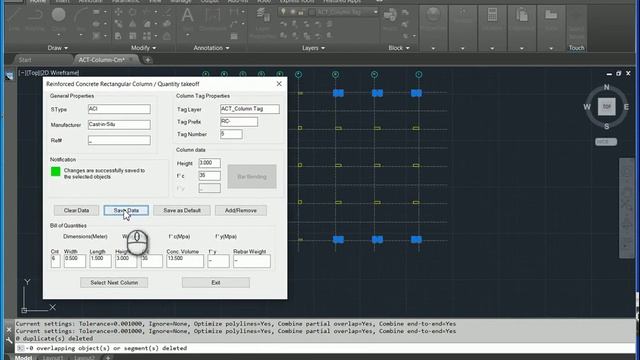Click the Top view control label in viewport
The image size is (640, 360).
[32, 73]
